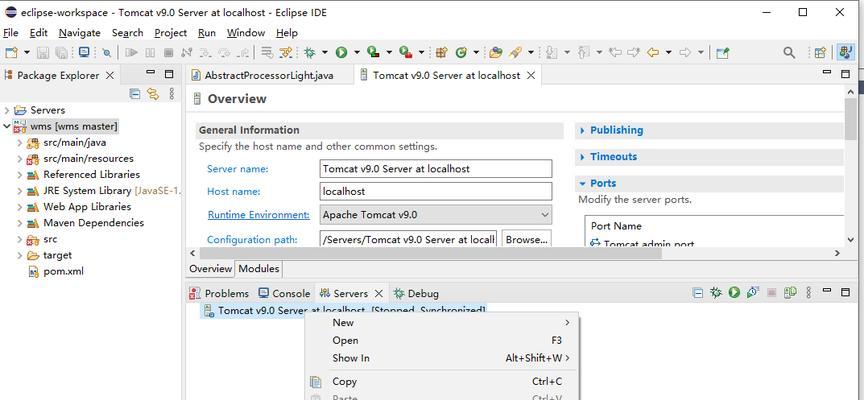864x400 pixels.
Task: Select pom.xml in Package Explorer
Action: pyautogui.click(x=56, y=272)
